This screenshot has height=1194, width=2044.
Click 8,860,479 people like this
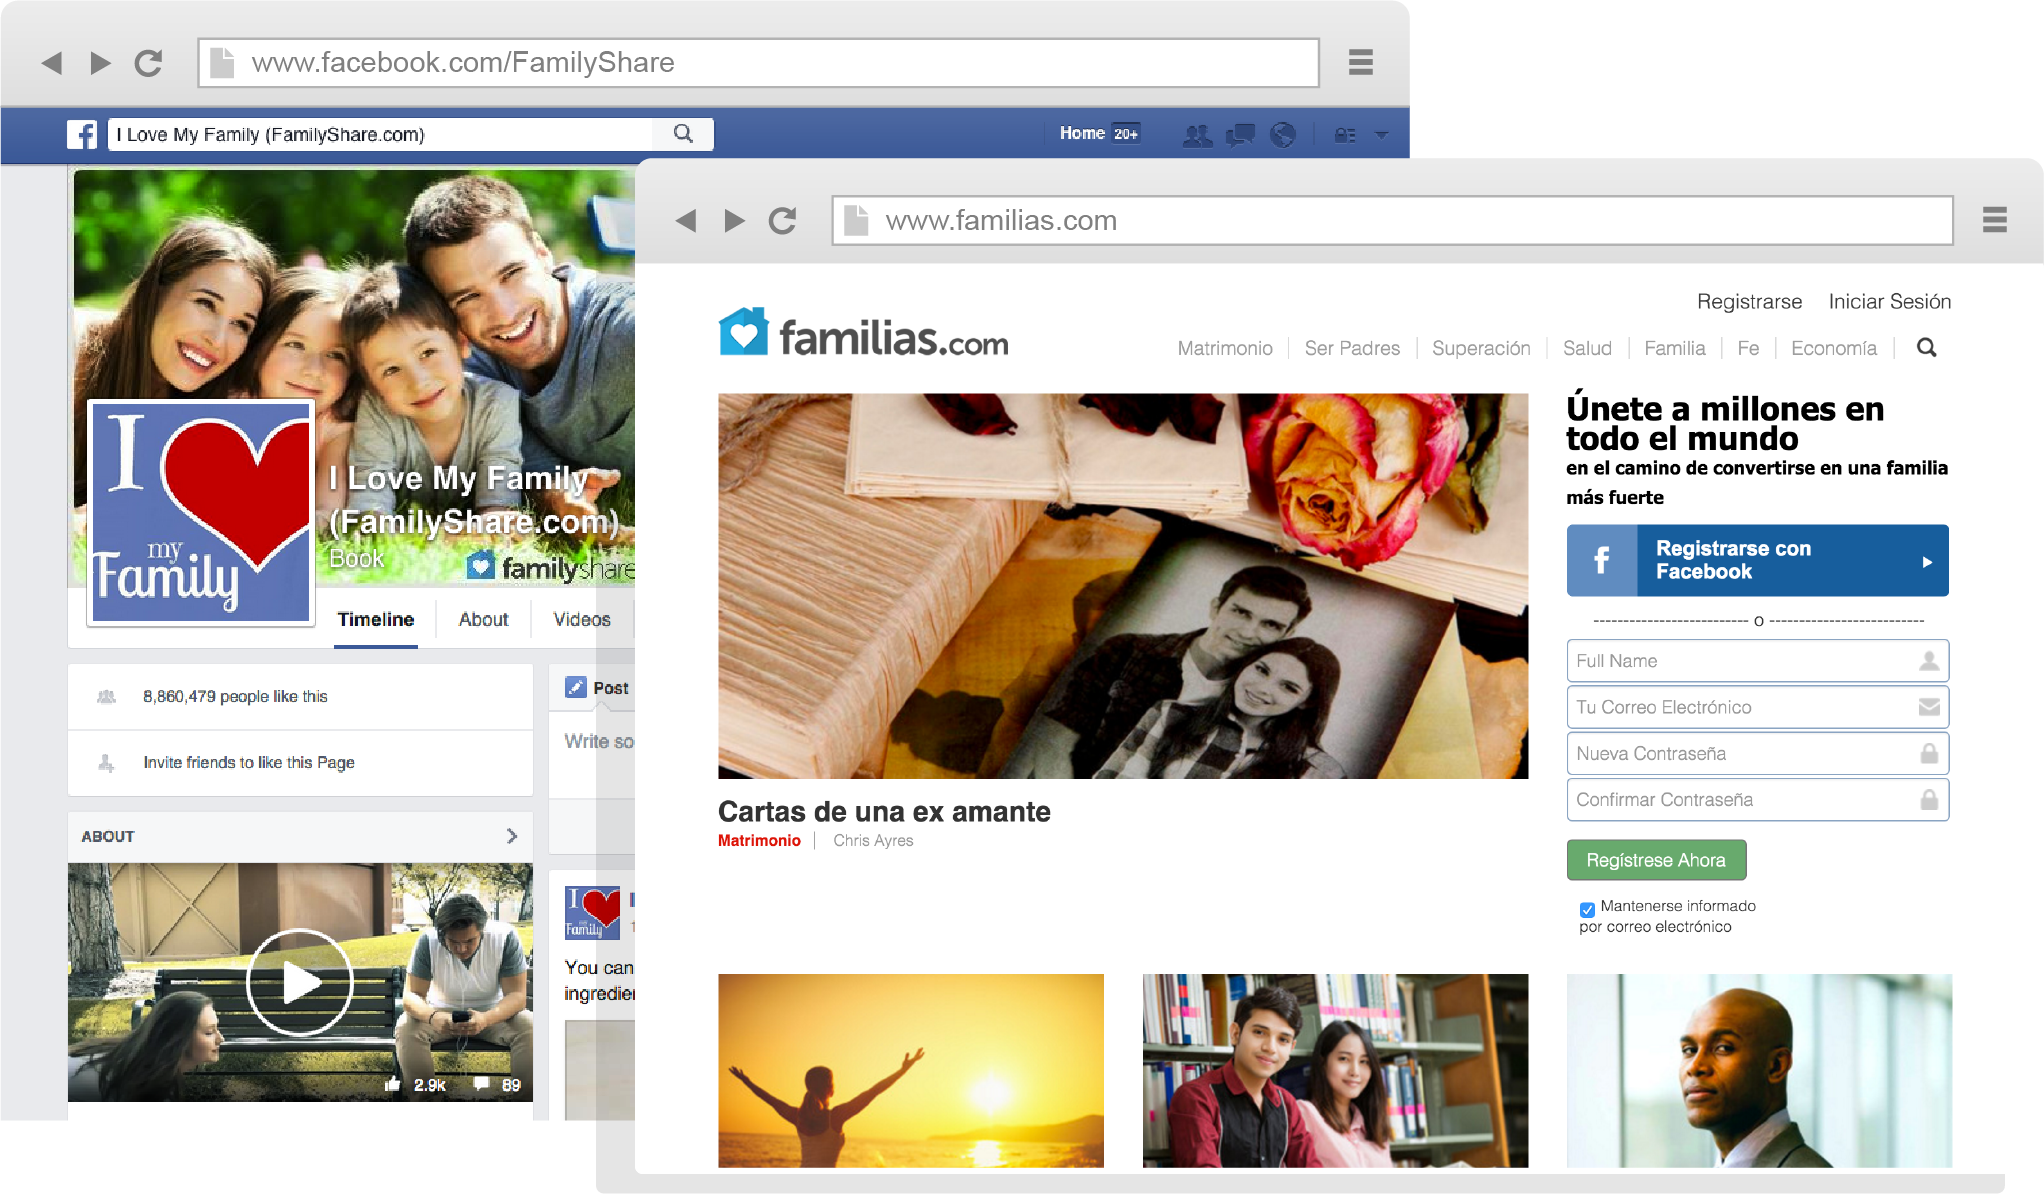235,696
